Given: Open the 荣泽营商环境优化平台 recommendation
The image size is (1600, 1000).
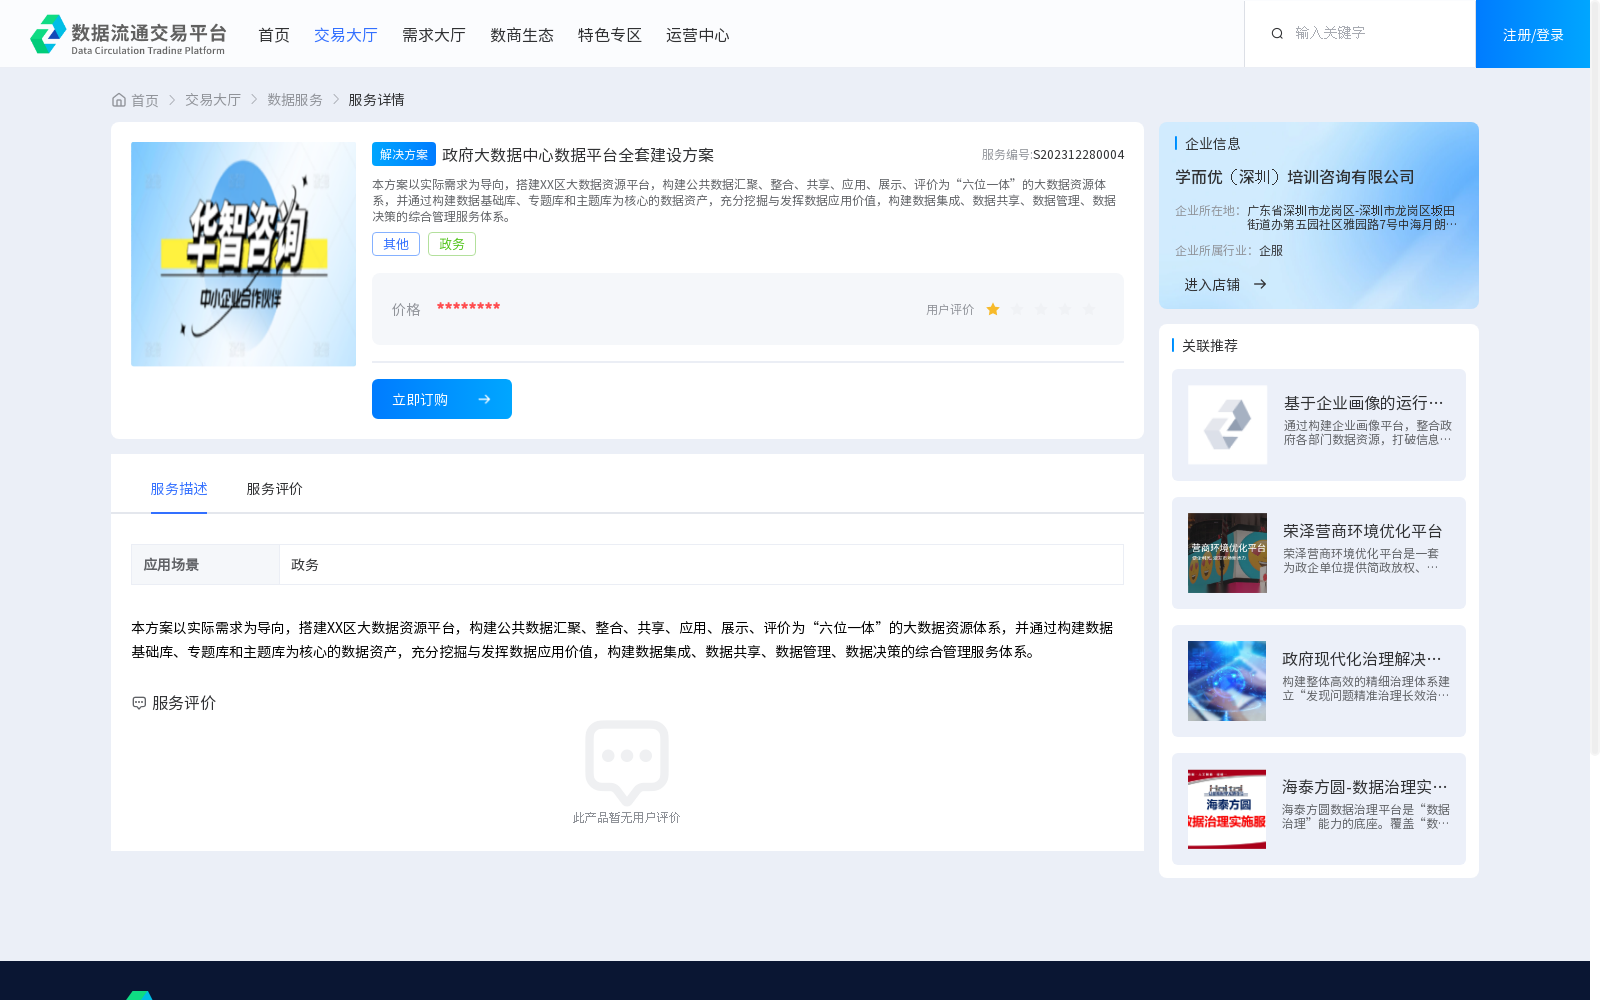Looking at the screenshot, I should pyautogui.click(x=1319, y=553).
